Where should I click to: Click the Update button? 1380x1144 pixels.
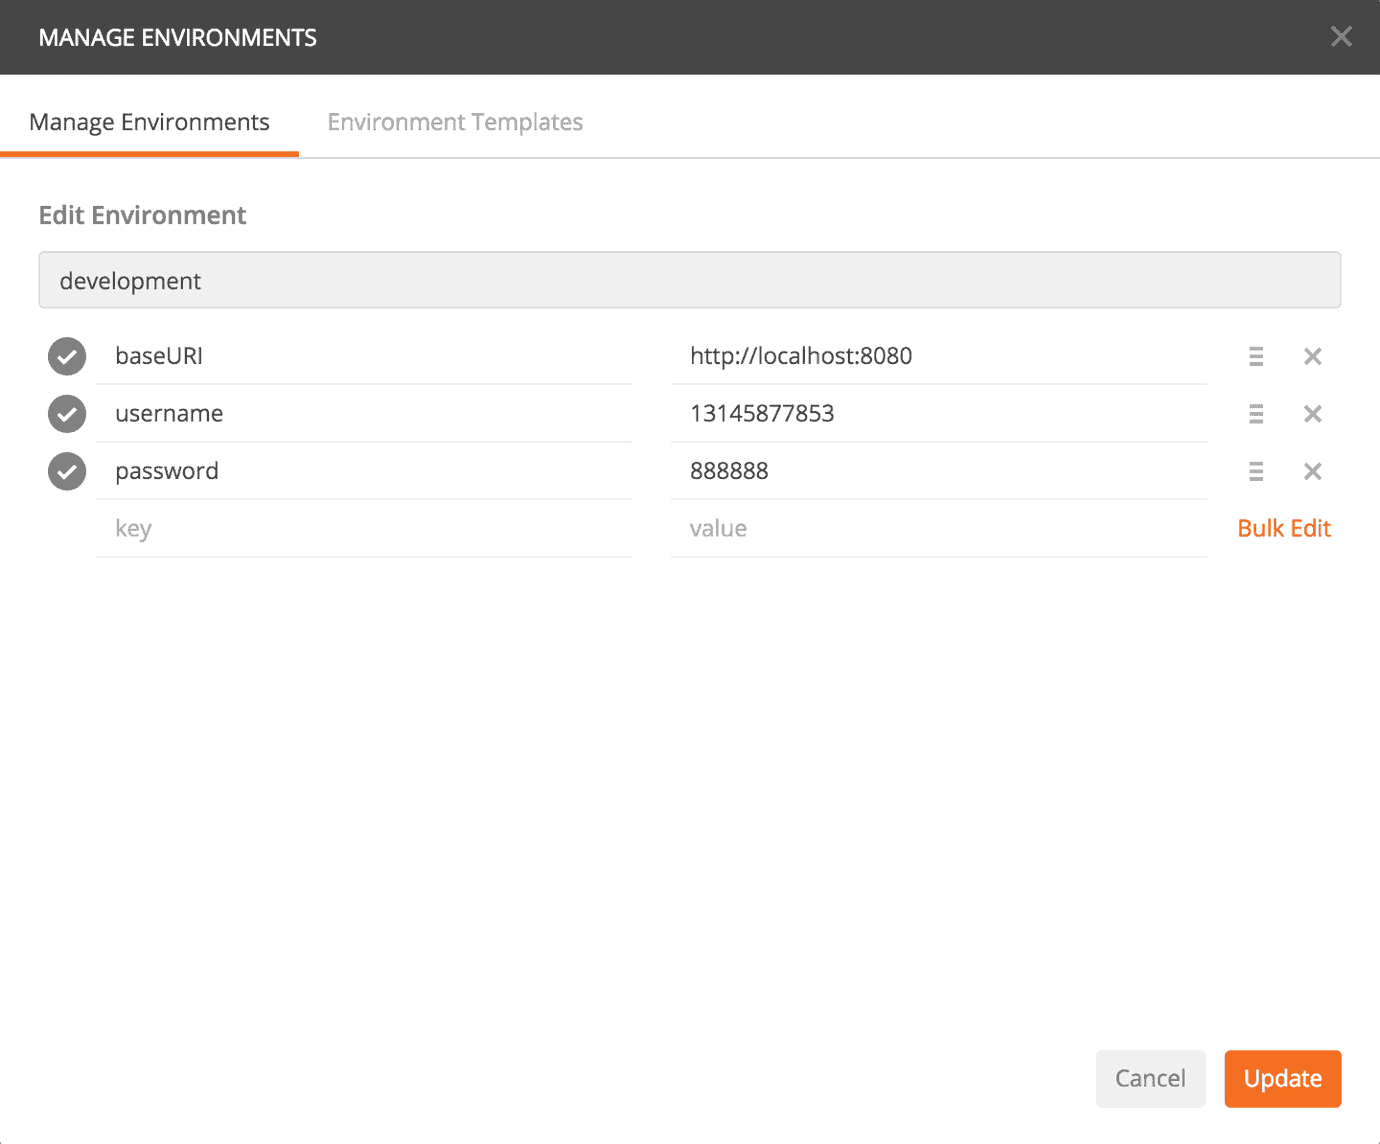tap(1282, 1078)
